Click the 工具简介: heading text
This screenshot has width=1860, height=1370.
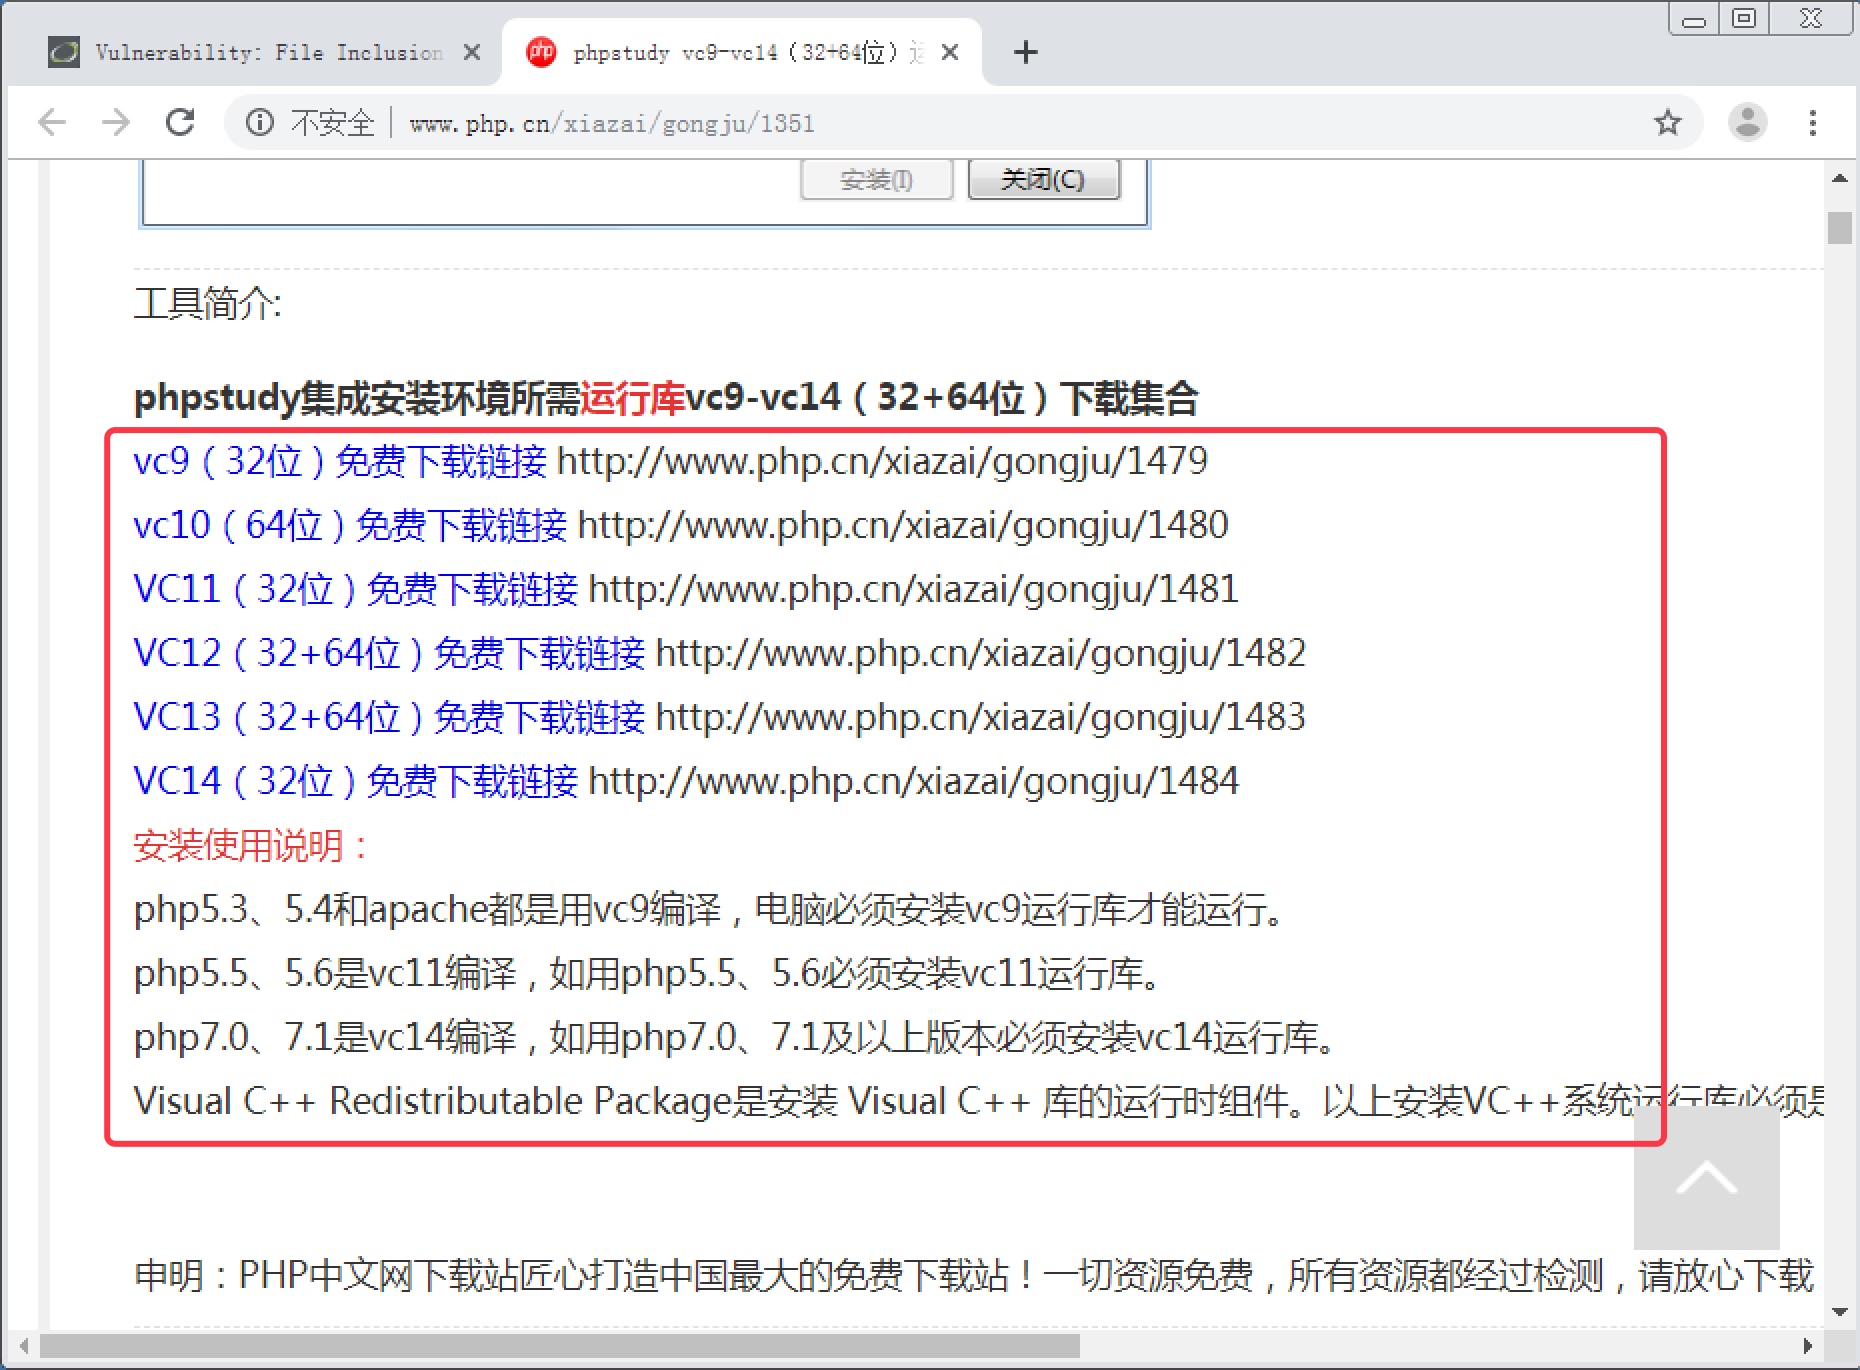click(x=208, y=303)
